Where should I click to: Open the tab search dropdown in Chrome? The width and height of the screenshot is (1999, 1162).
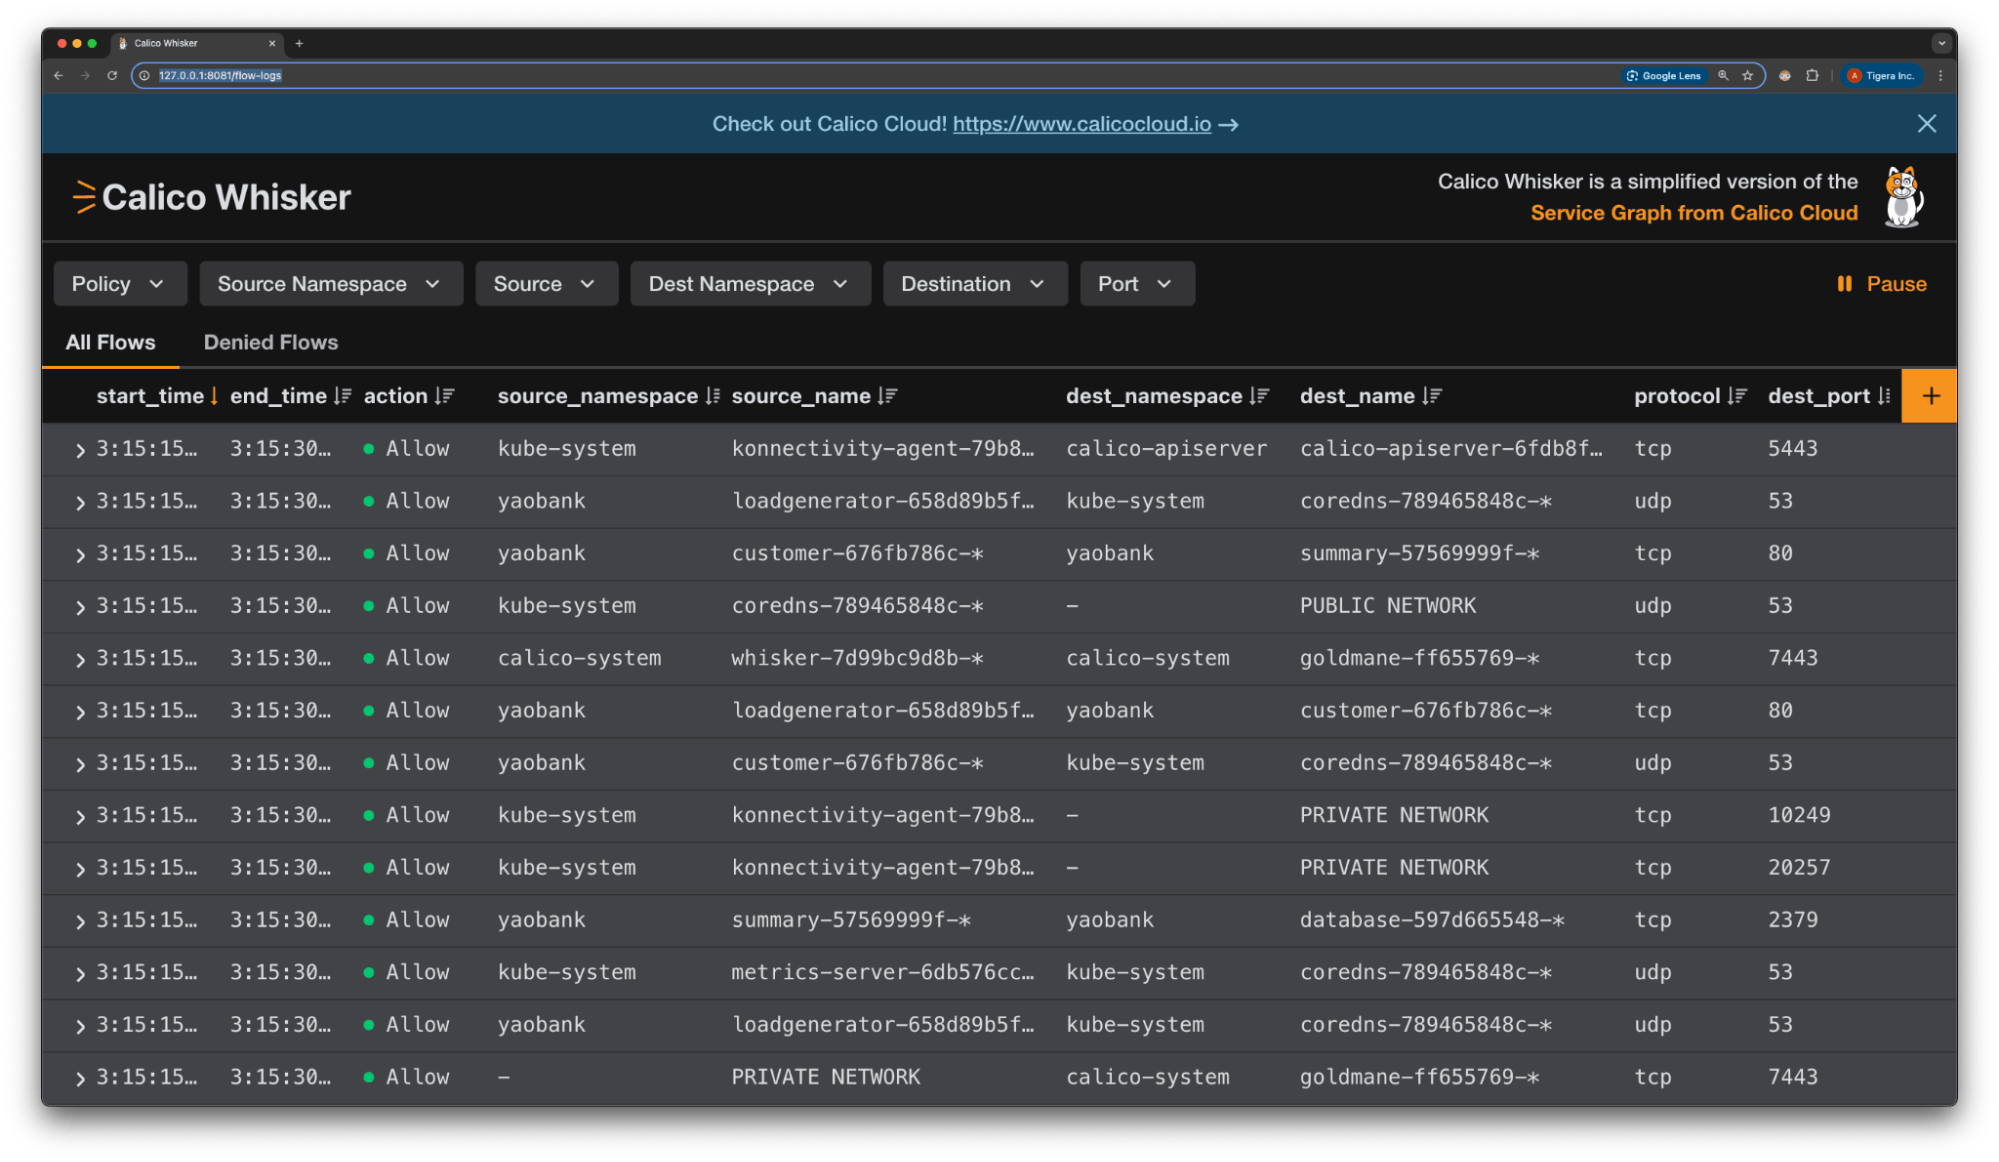[1941, 43]
